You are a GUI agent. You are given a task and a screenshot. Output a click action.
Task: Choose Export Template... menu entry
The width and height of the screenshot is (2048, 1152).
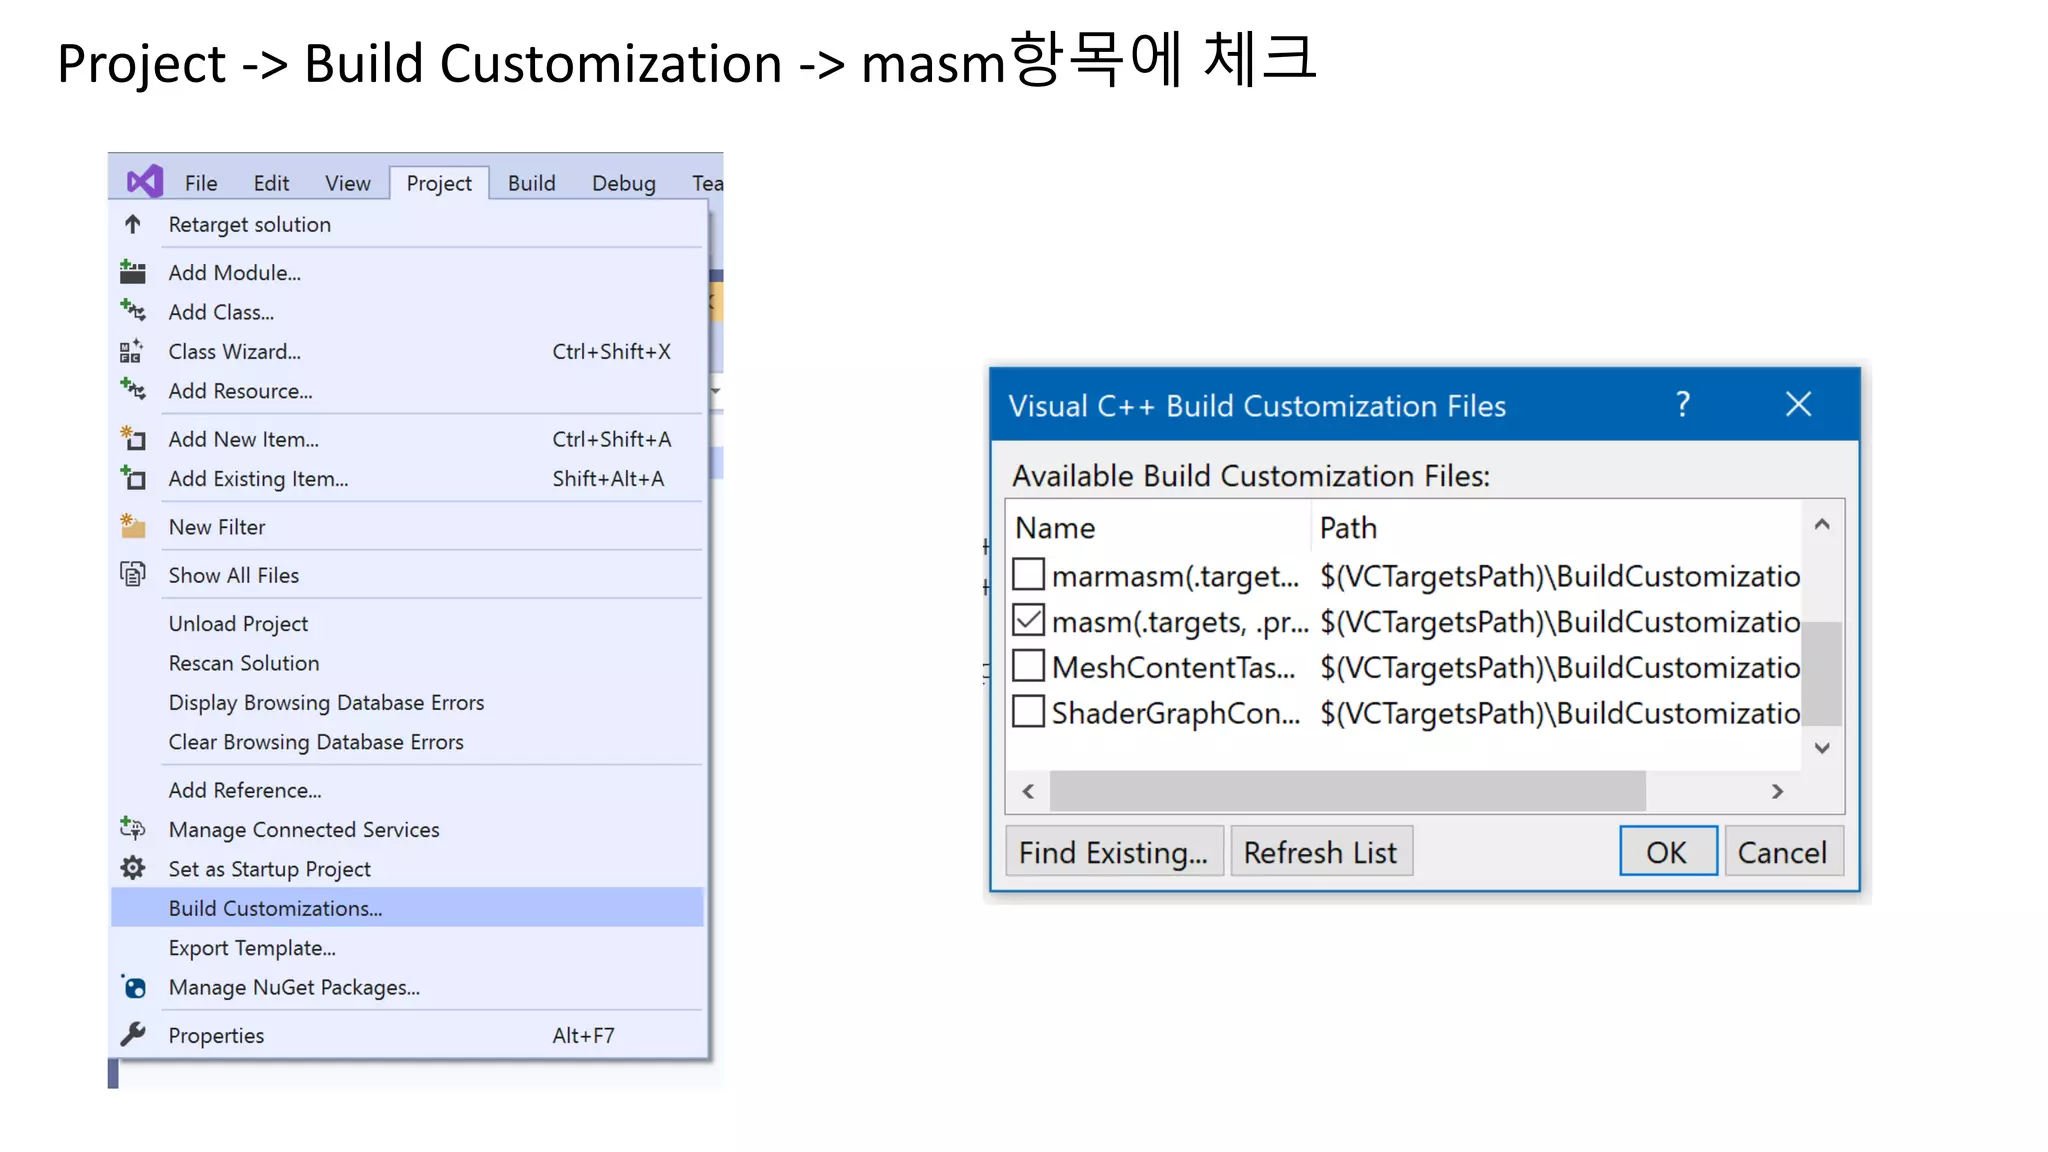pos(407,948)
